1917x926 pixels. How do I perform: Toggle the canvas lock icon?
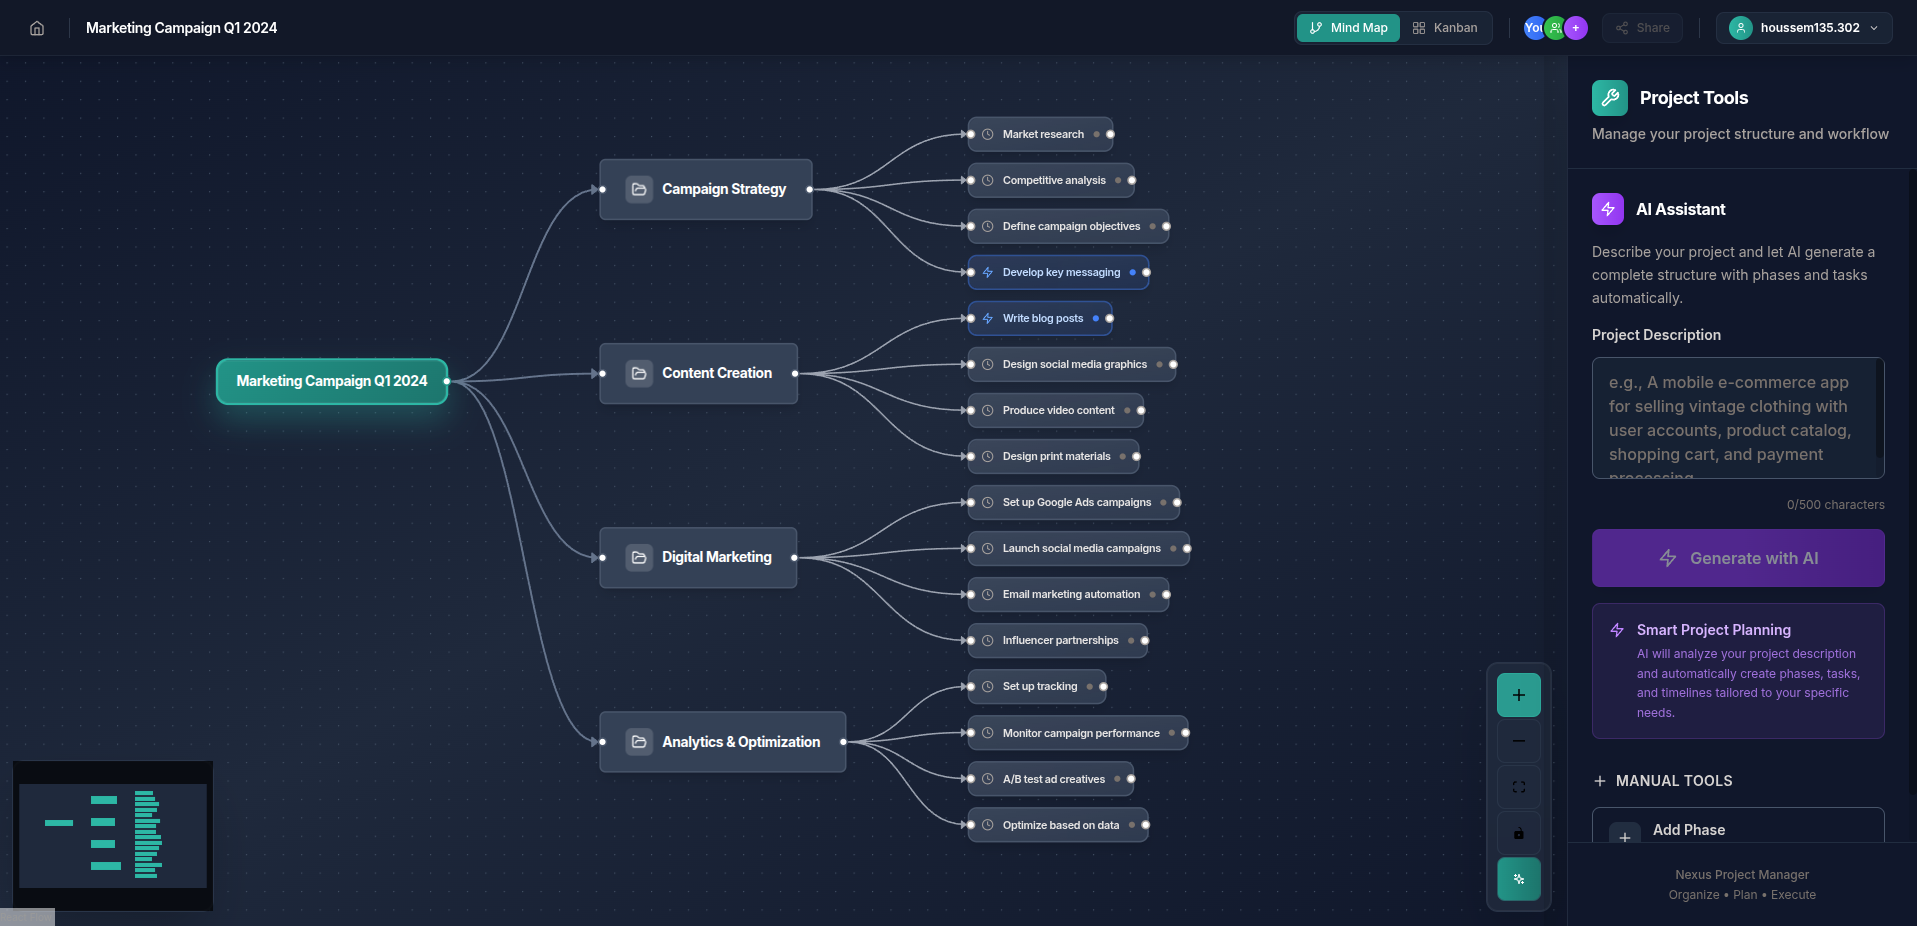point(1518,833)
